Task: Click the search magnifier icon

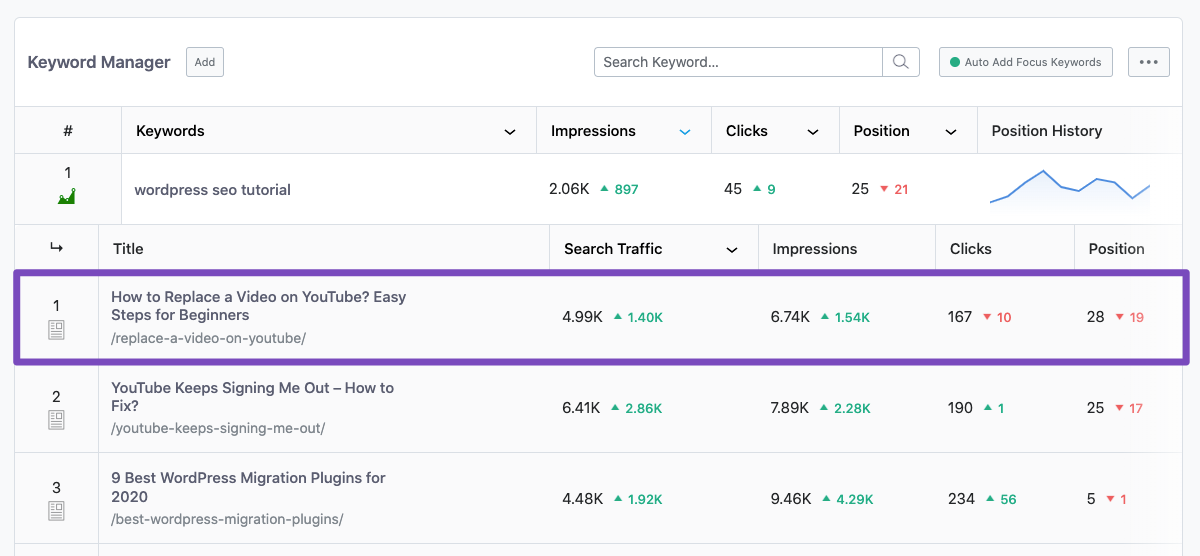Action: click(900, 62)
